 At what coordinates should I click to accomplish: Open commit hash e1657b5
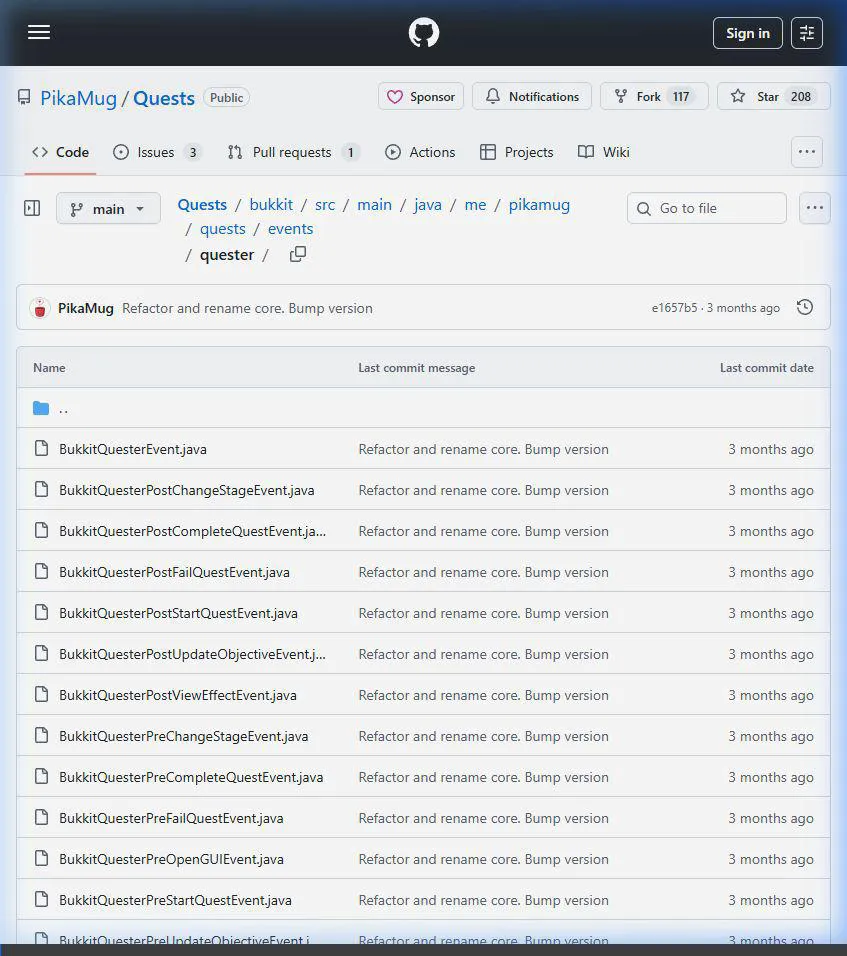(674, 308)
